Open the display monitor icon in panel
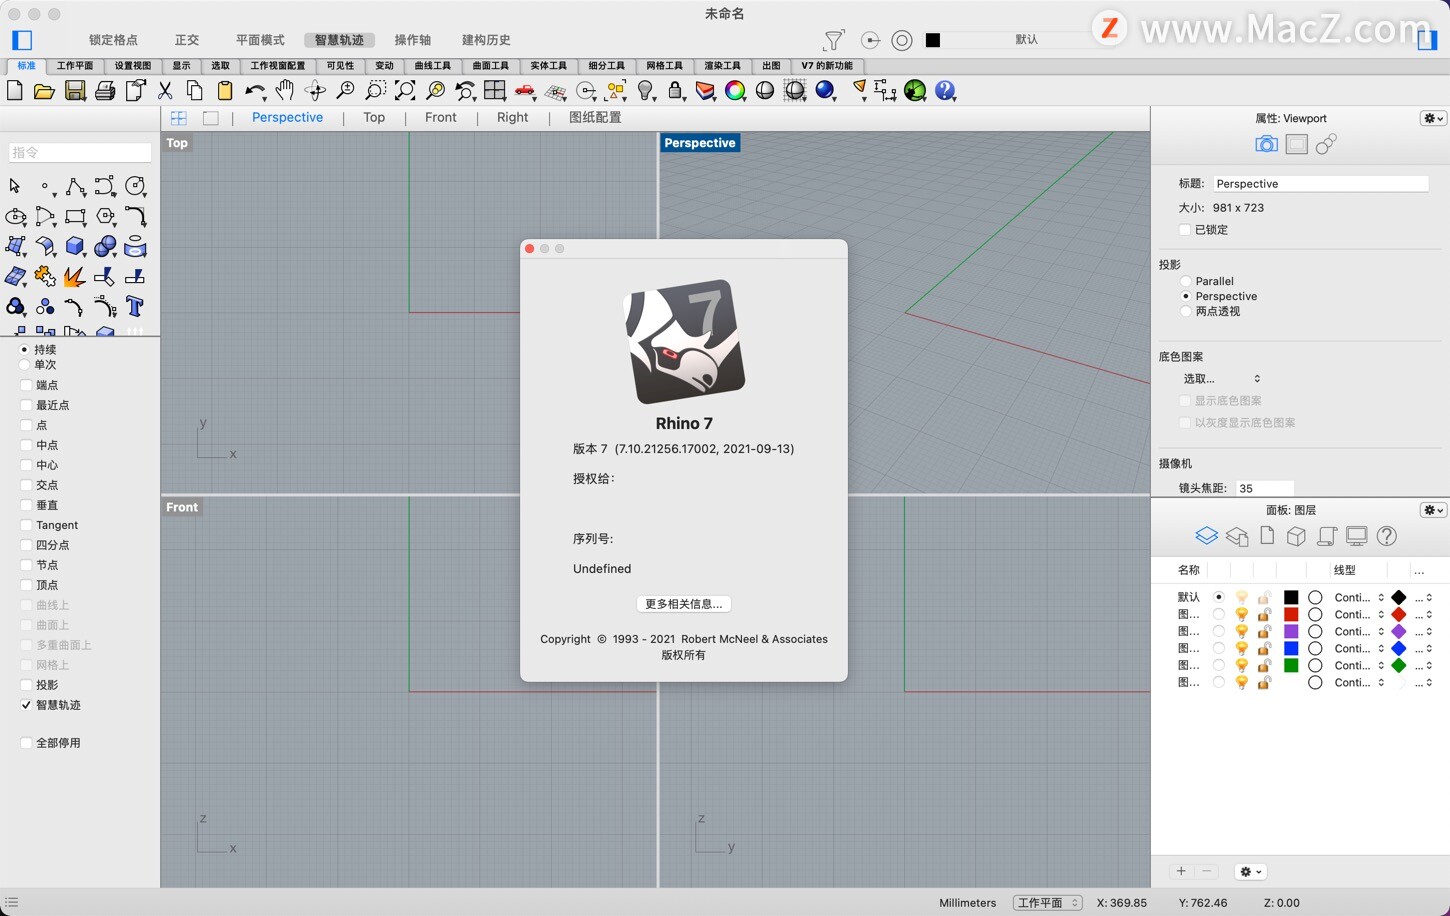 coord(1357,536)
